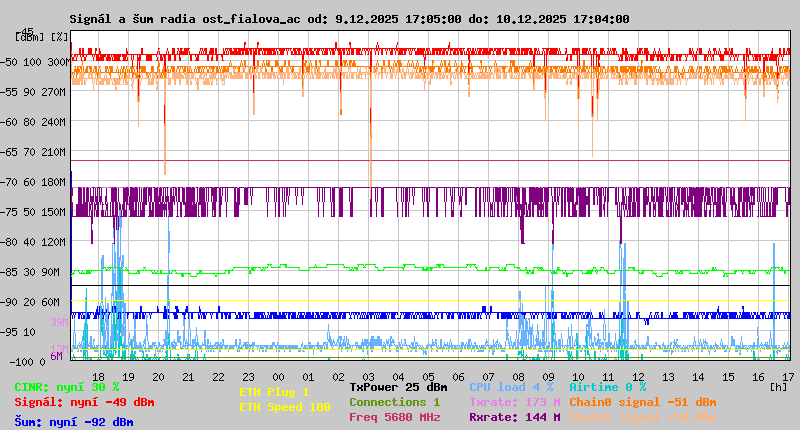
Task: Click the 00 midnight hour label on the time axis
Action: click(x=250, y=375)
